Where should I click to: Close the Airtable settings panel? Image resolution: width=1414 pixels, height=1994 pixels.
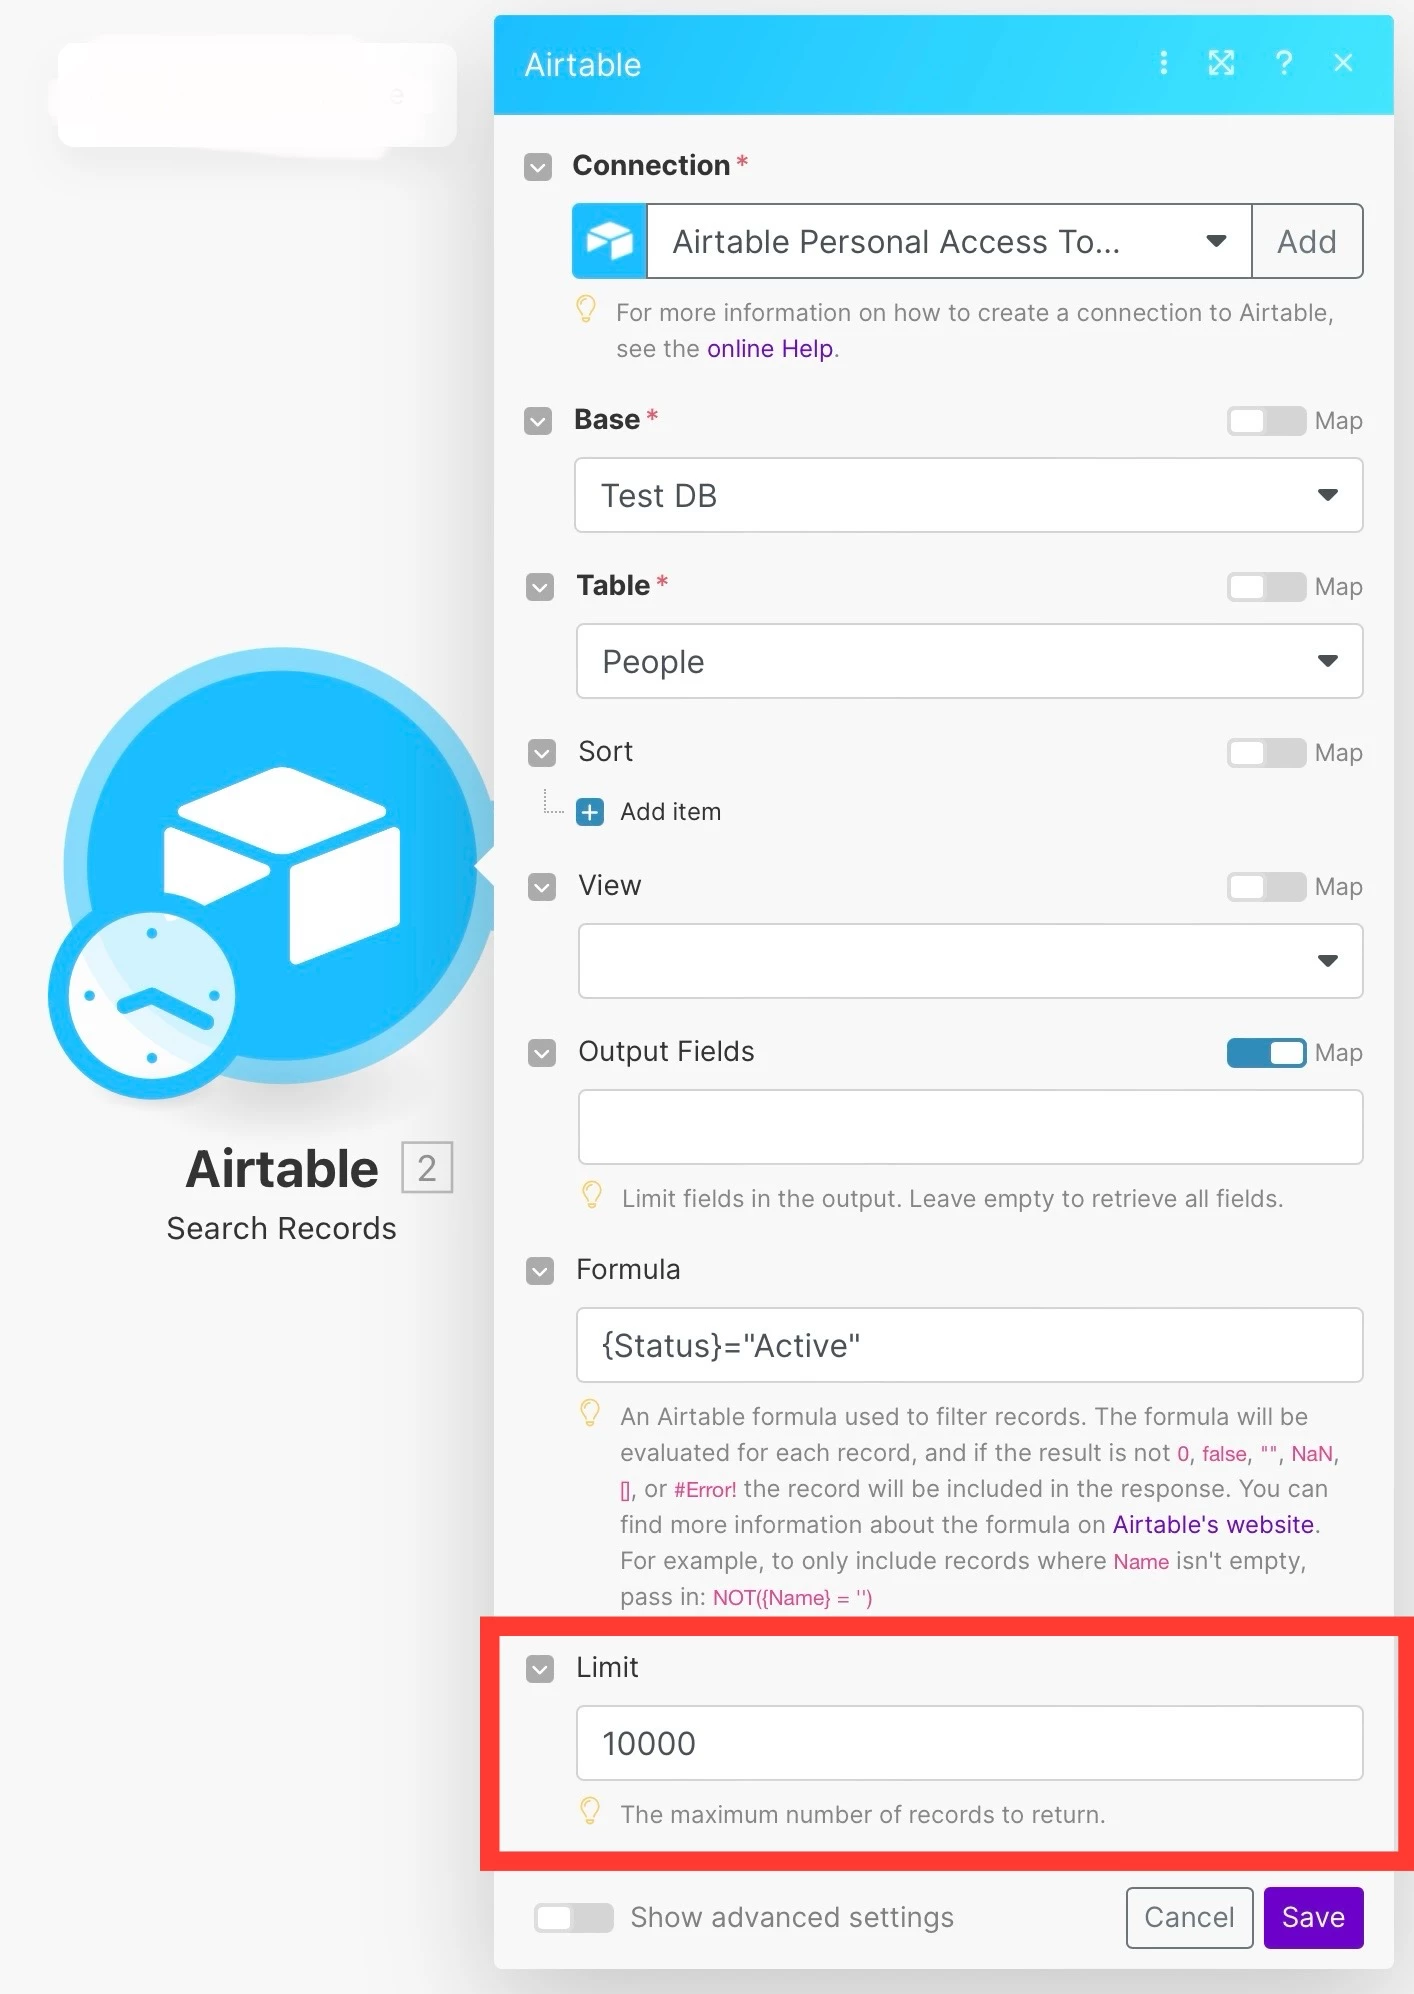1343,63
